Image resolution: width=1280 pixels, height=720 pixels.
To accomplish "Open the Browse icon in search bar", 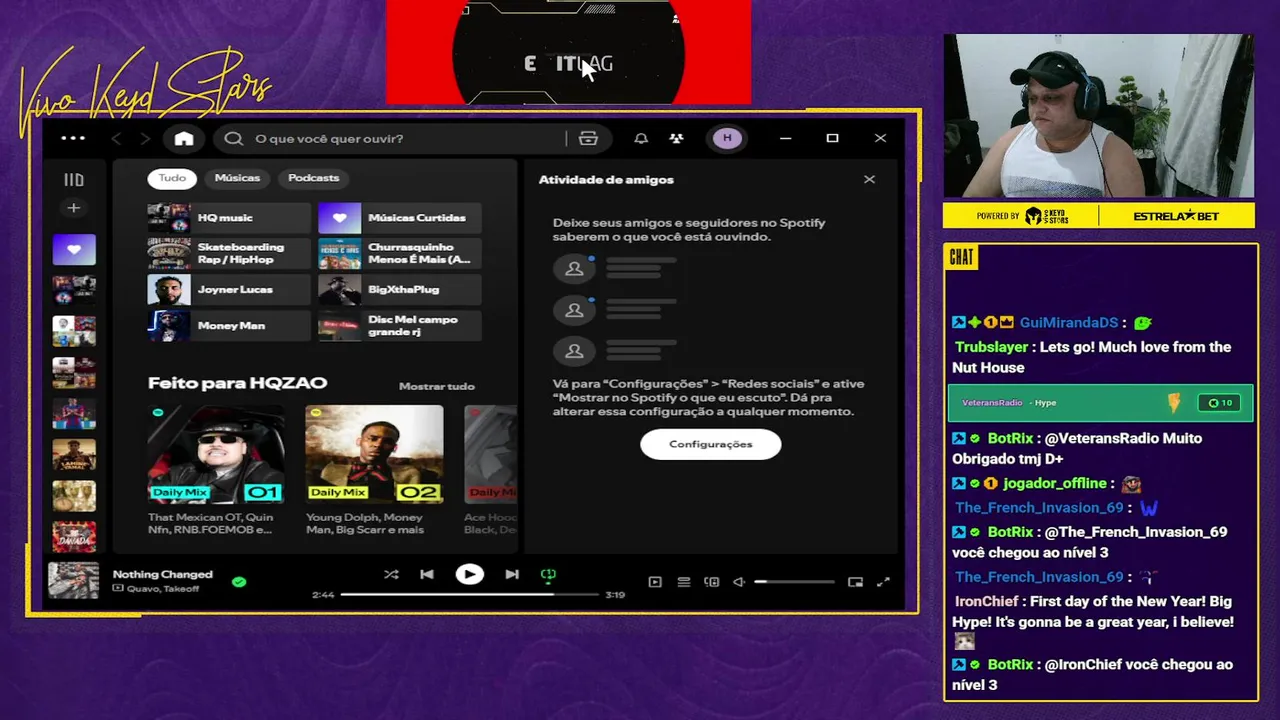I will [588, 138].
